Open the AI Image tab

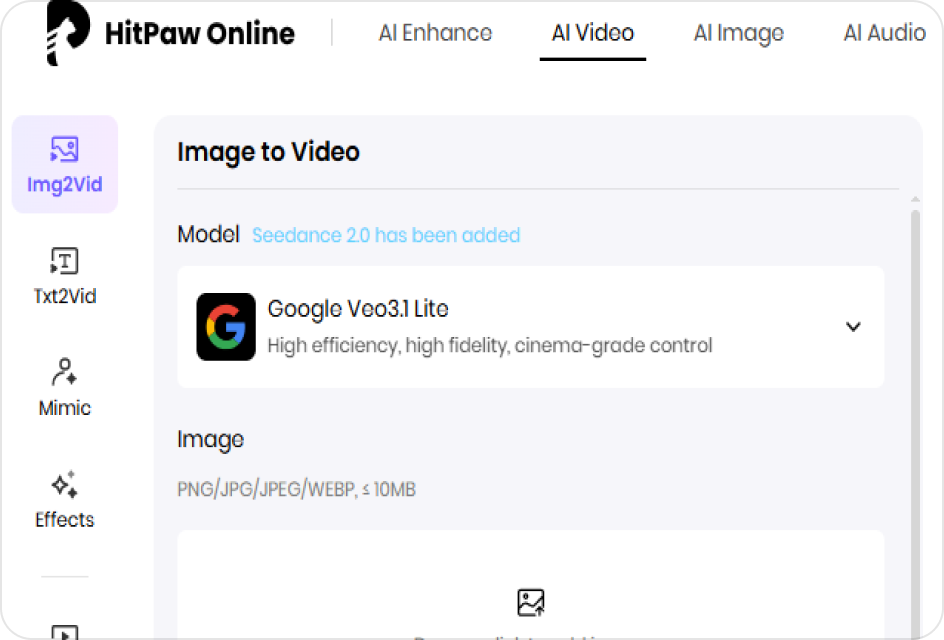(739, 32)
